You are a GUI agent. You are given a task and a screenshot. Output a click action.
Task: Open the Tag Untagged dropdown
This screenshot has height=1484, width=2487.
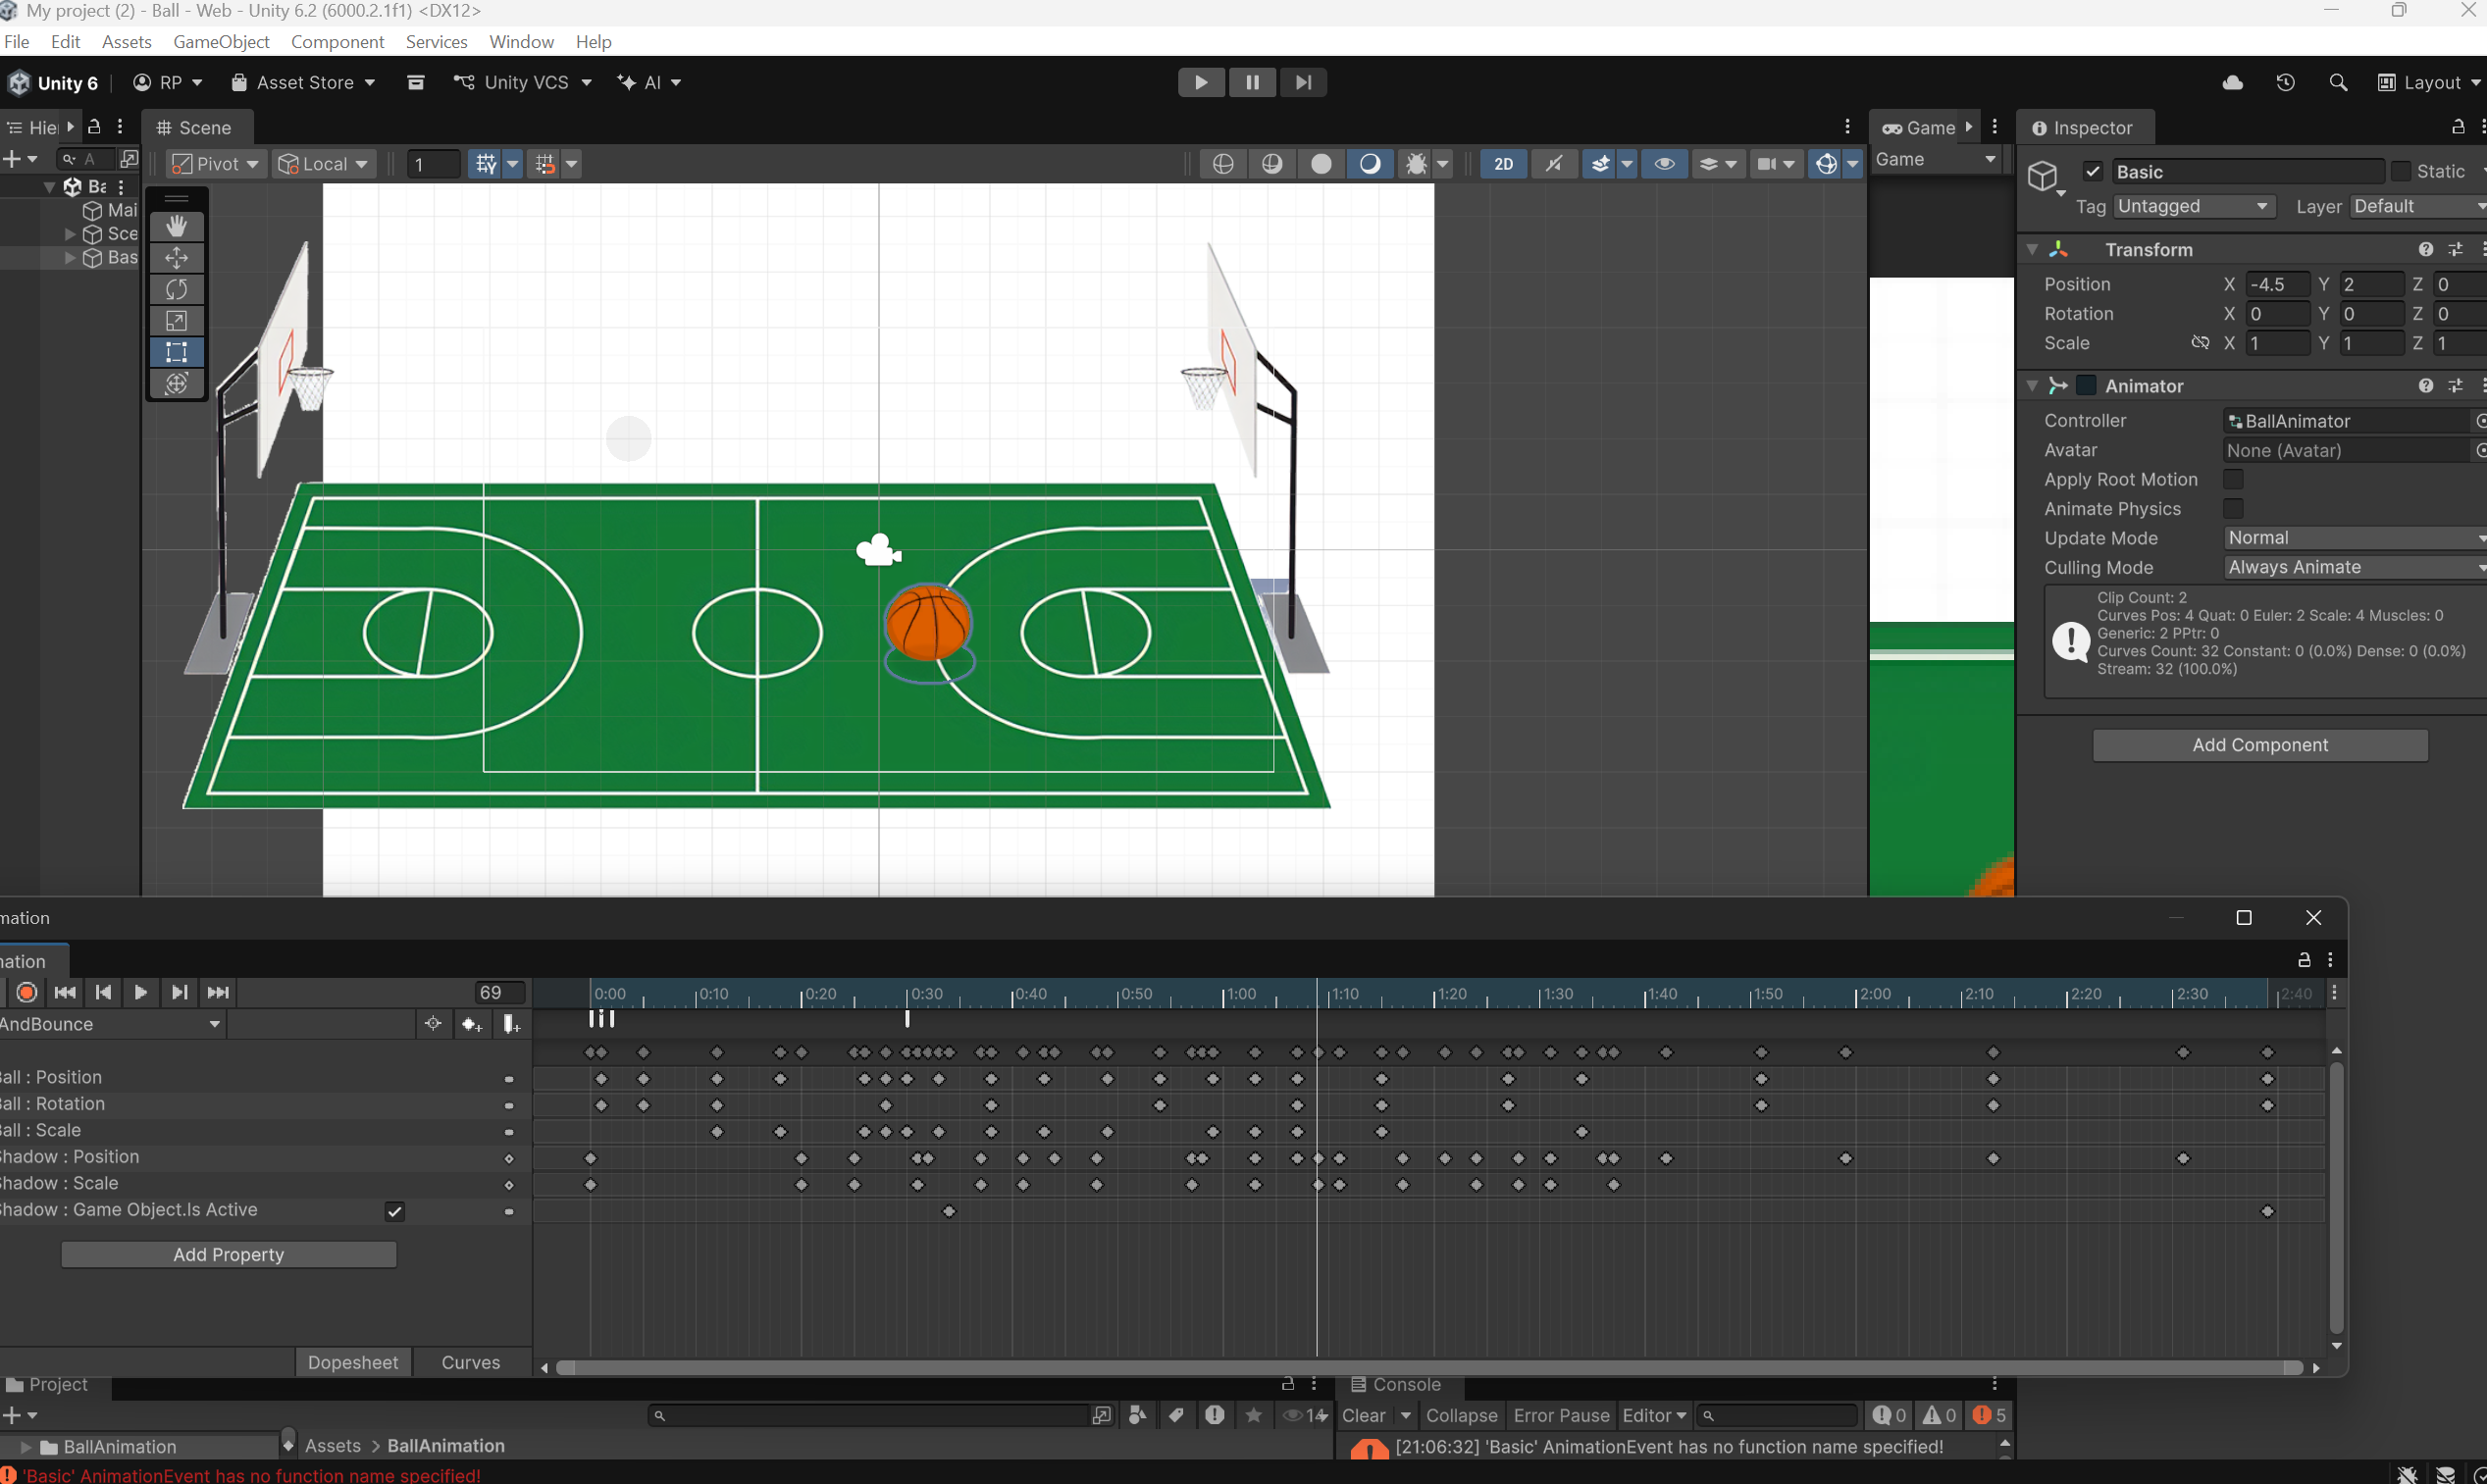2194,206
